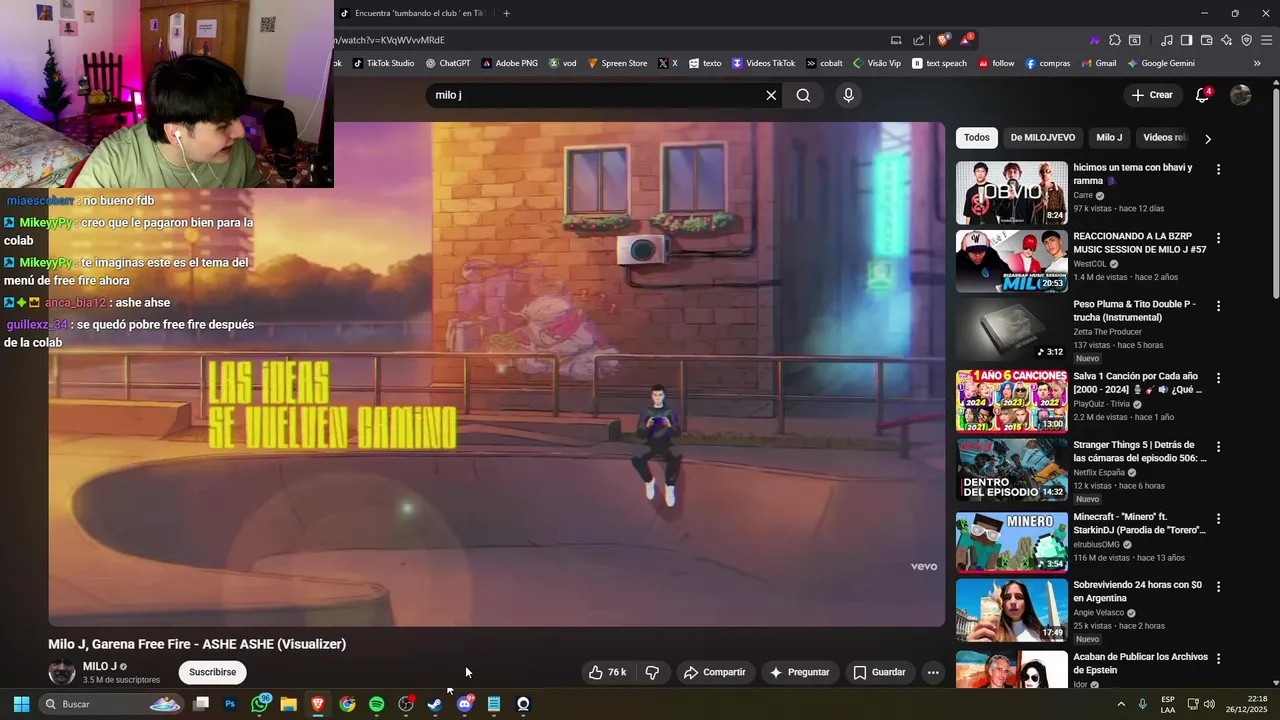
Task: Open the Windows Start menu
Action: click(x=21, y=704)
